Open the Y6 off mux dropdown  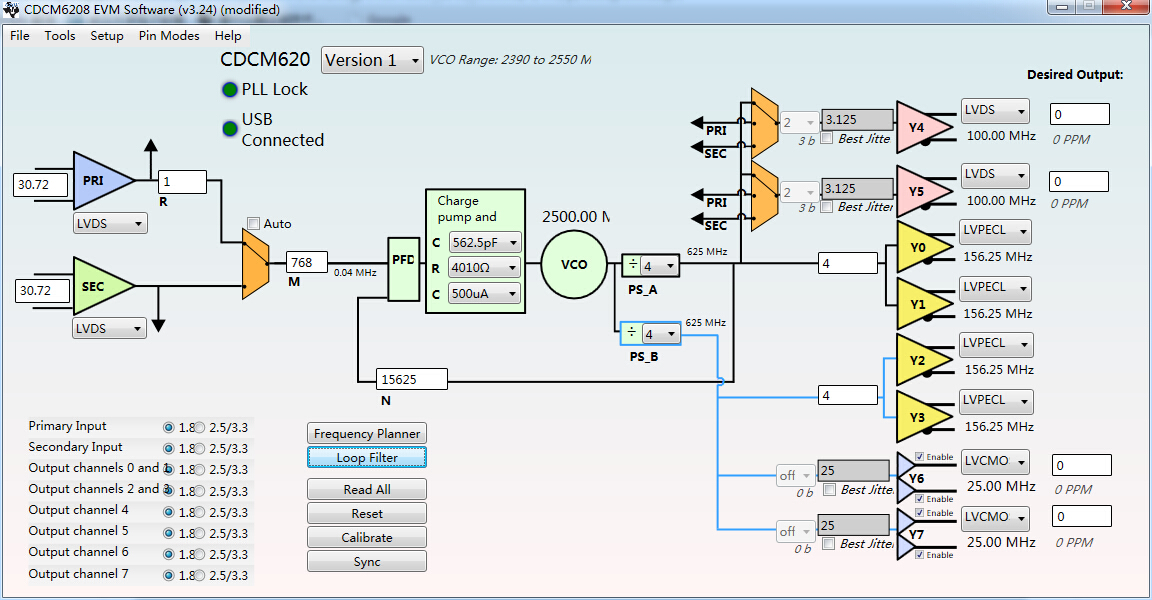click(x=796, y=475)
